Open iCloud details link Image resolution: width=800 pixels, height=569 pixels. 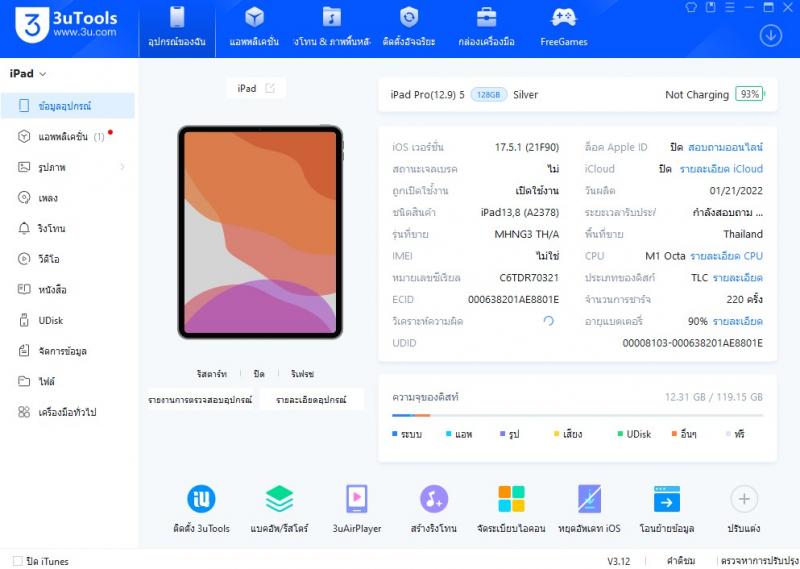tap(720, 169)
